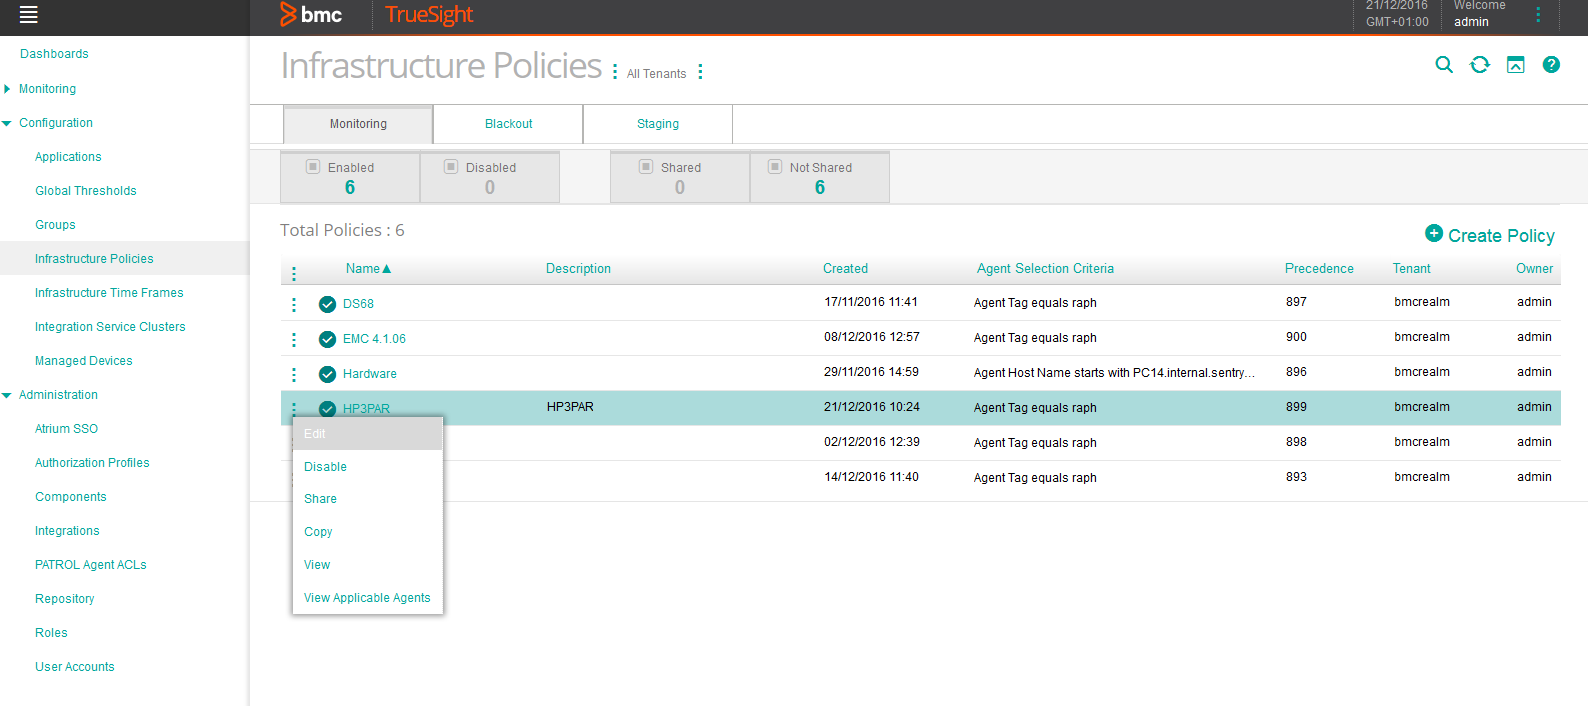Open Integrations in sidebar

pyautogui.click(x=67, y=531)
